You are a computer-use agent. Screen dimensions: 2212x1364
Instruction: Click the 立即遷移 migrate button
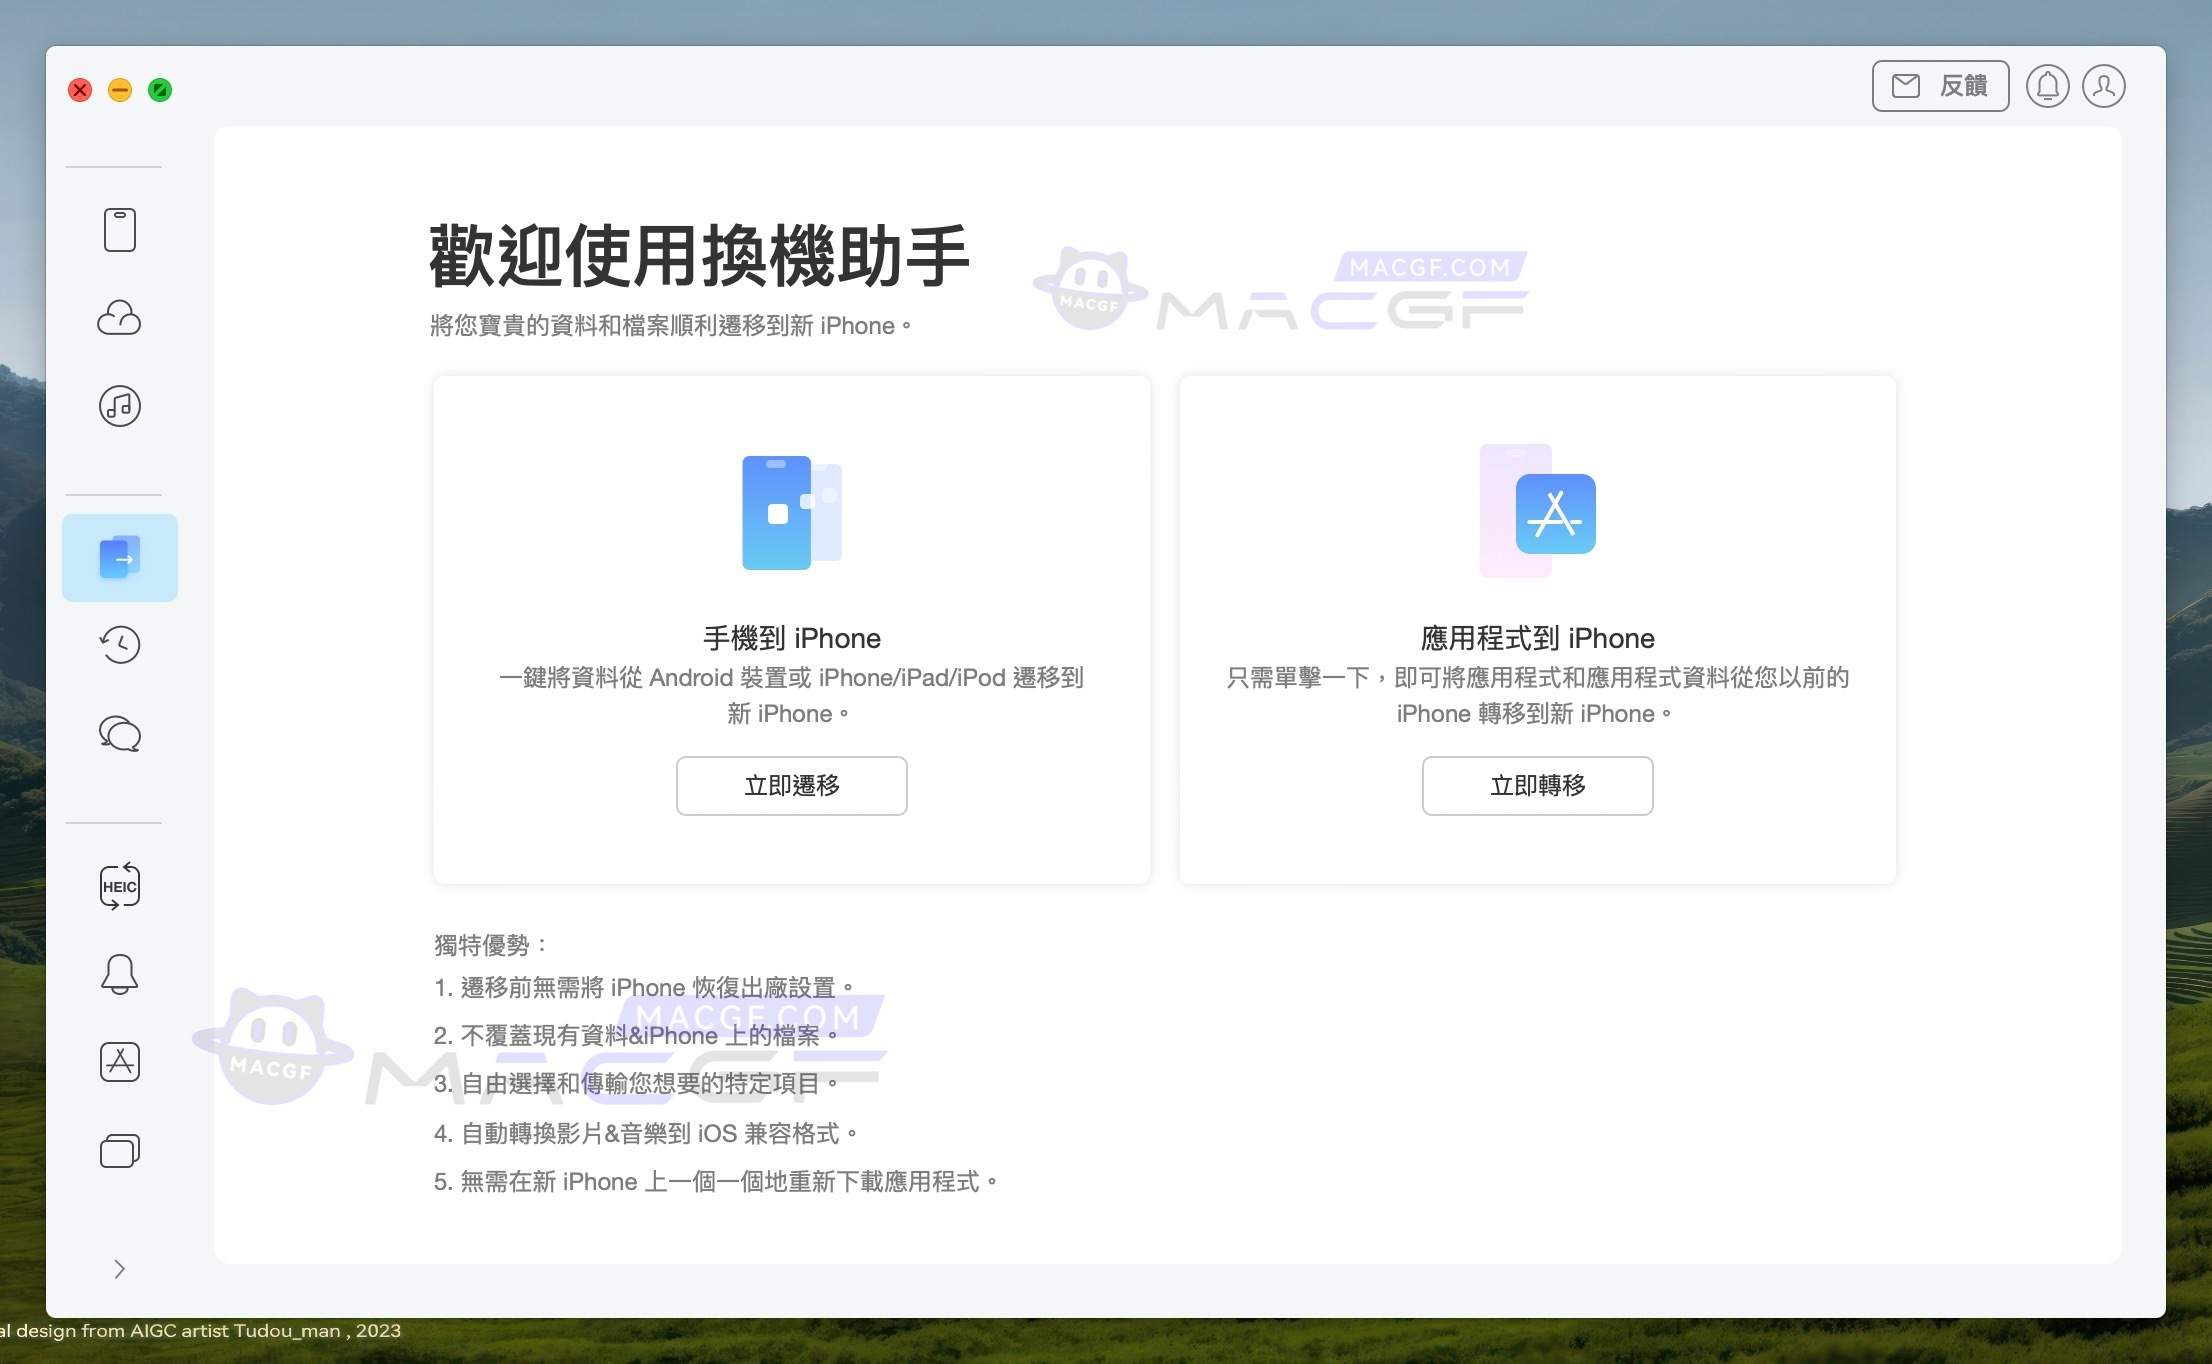click(791, 786)
